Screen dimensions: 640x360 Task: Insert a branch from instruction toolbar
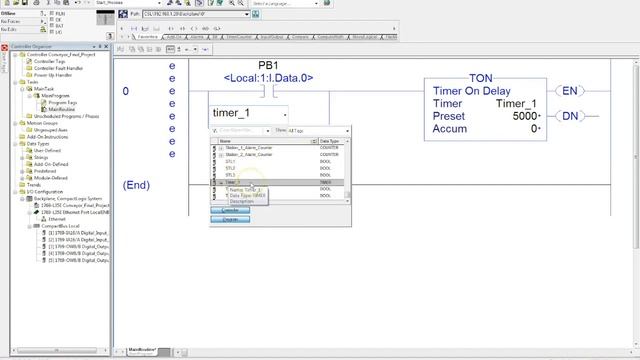pyautogui.click(x=145, y=29)
